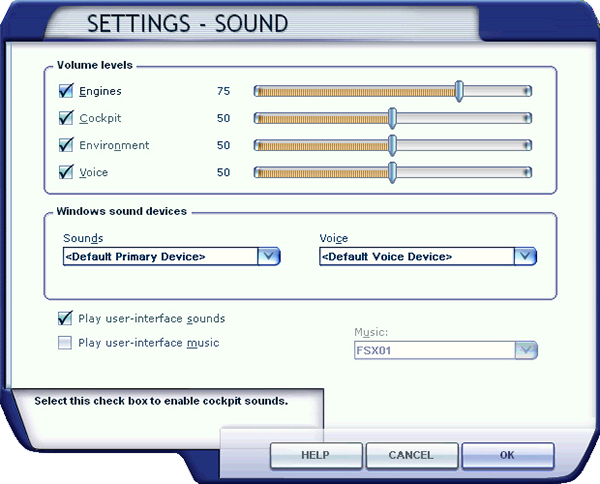
Task: Click the Voice label in Volume levels
Action: [93, 172]
